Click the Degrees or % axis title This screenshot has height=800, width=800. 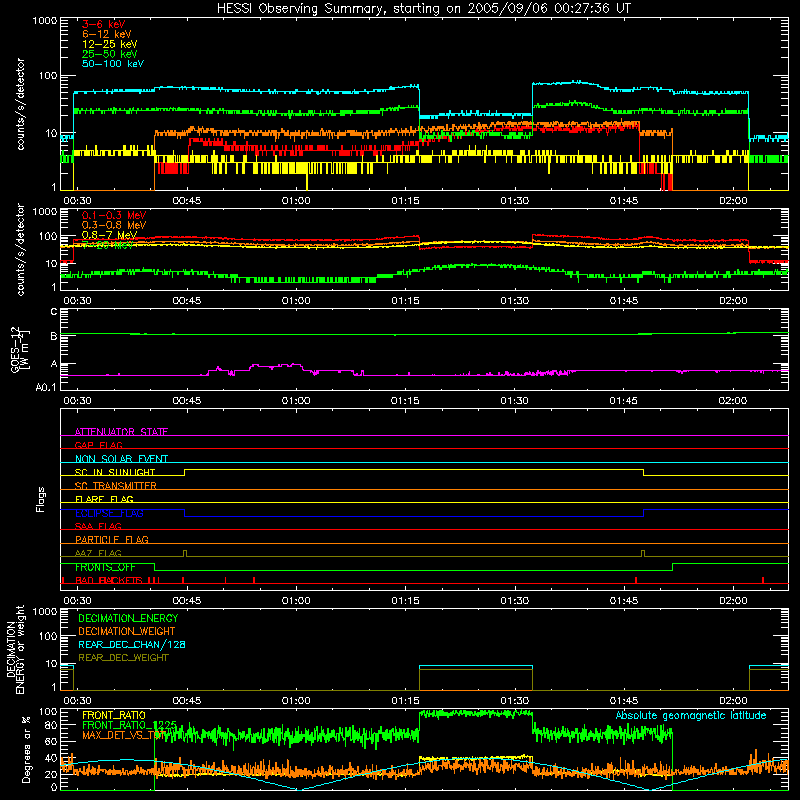point(27,749)
